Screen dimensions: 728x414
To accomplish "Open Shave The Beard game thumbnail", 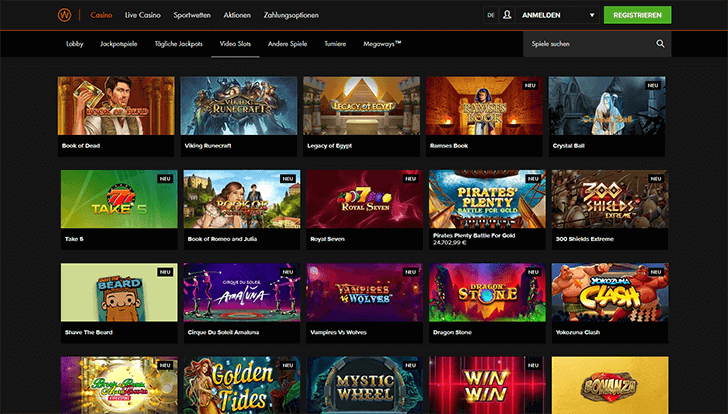I will [x=119, y=292].
